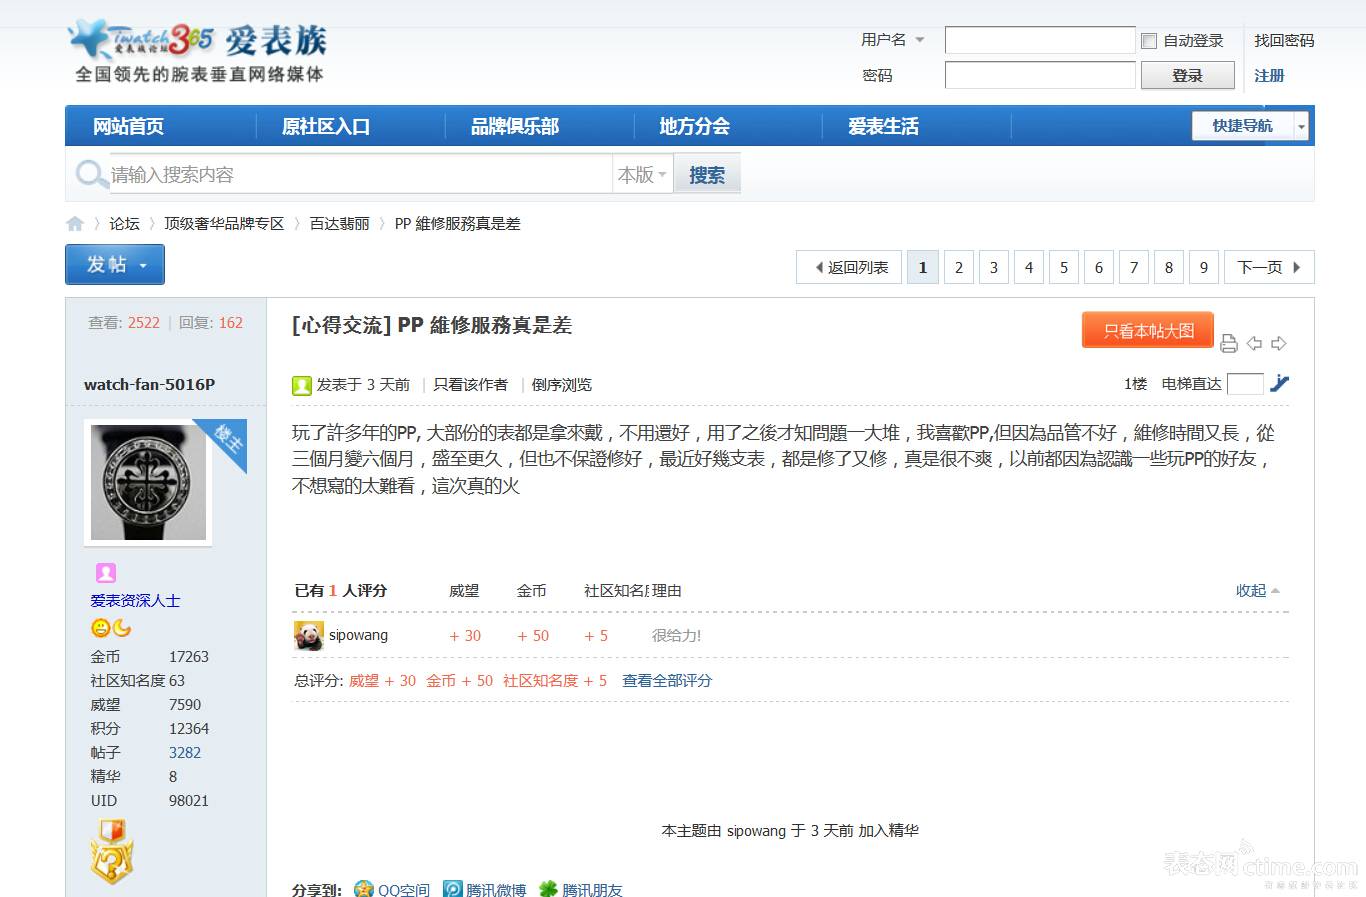Click 下一页 next page button
The height and width of the screenshot is (897, 1366).
click(x=1269, y=267)
